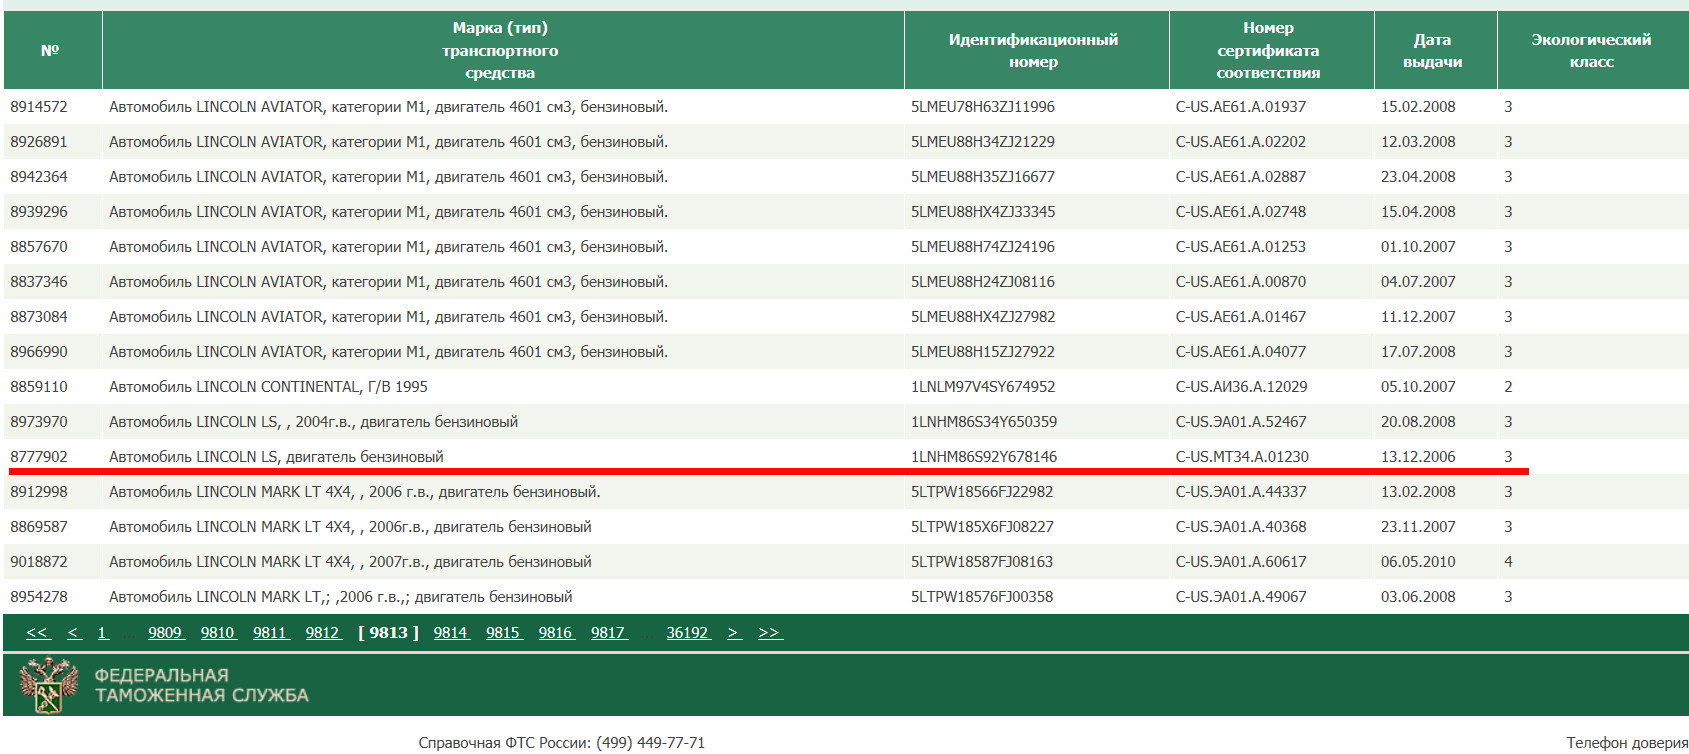Viewport: 1689px width, 754px height.
Task: Open page 1 in pagination
Action: [x=103, y=633]
